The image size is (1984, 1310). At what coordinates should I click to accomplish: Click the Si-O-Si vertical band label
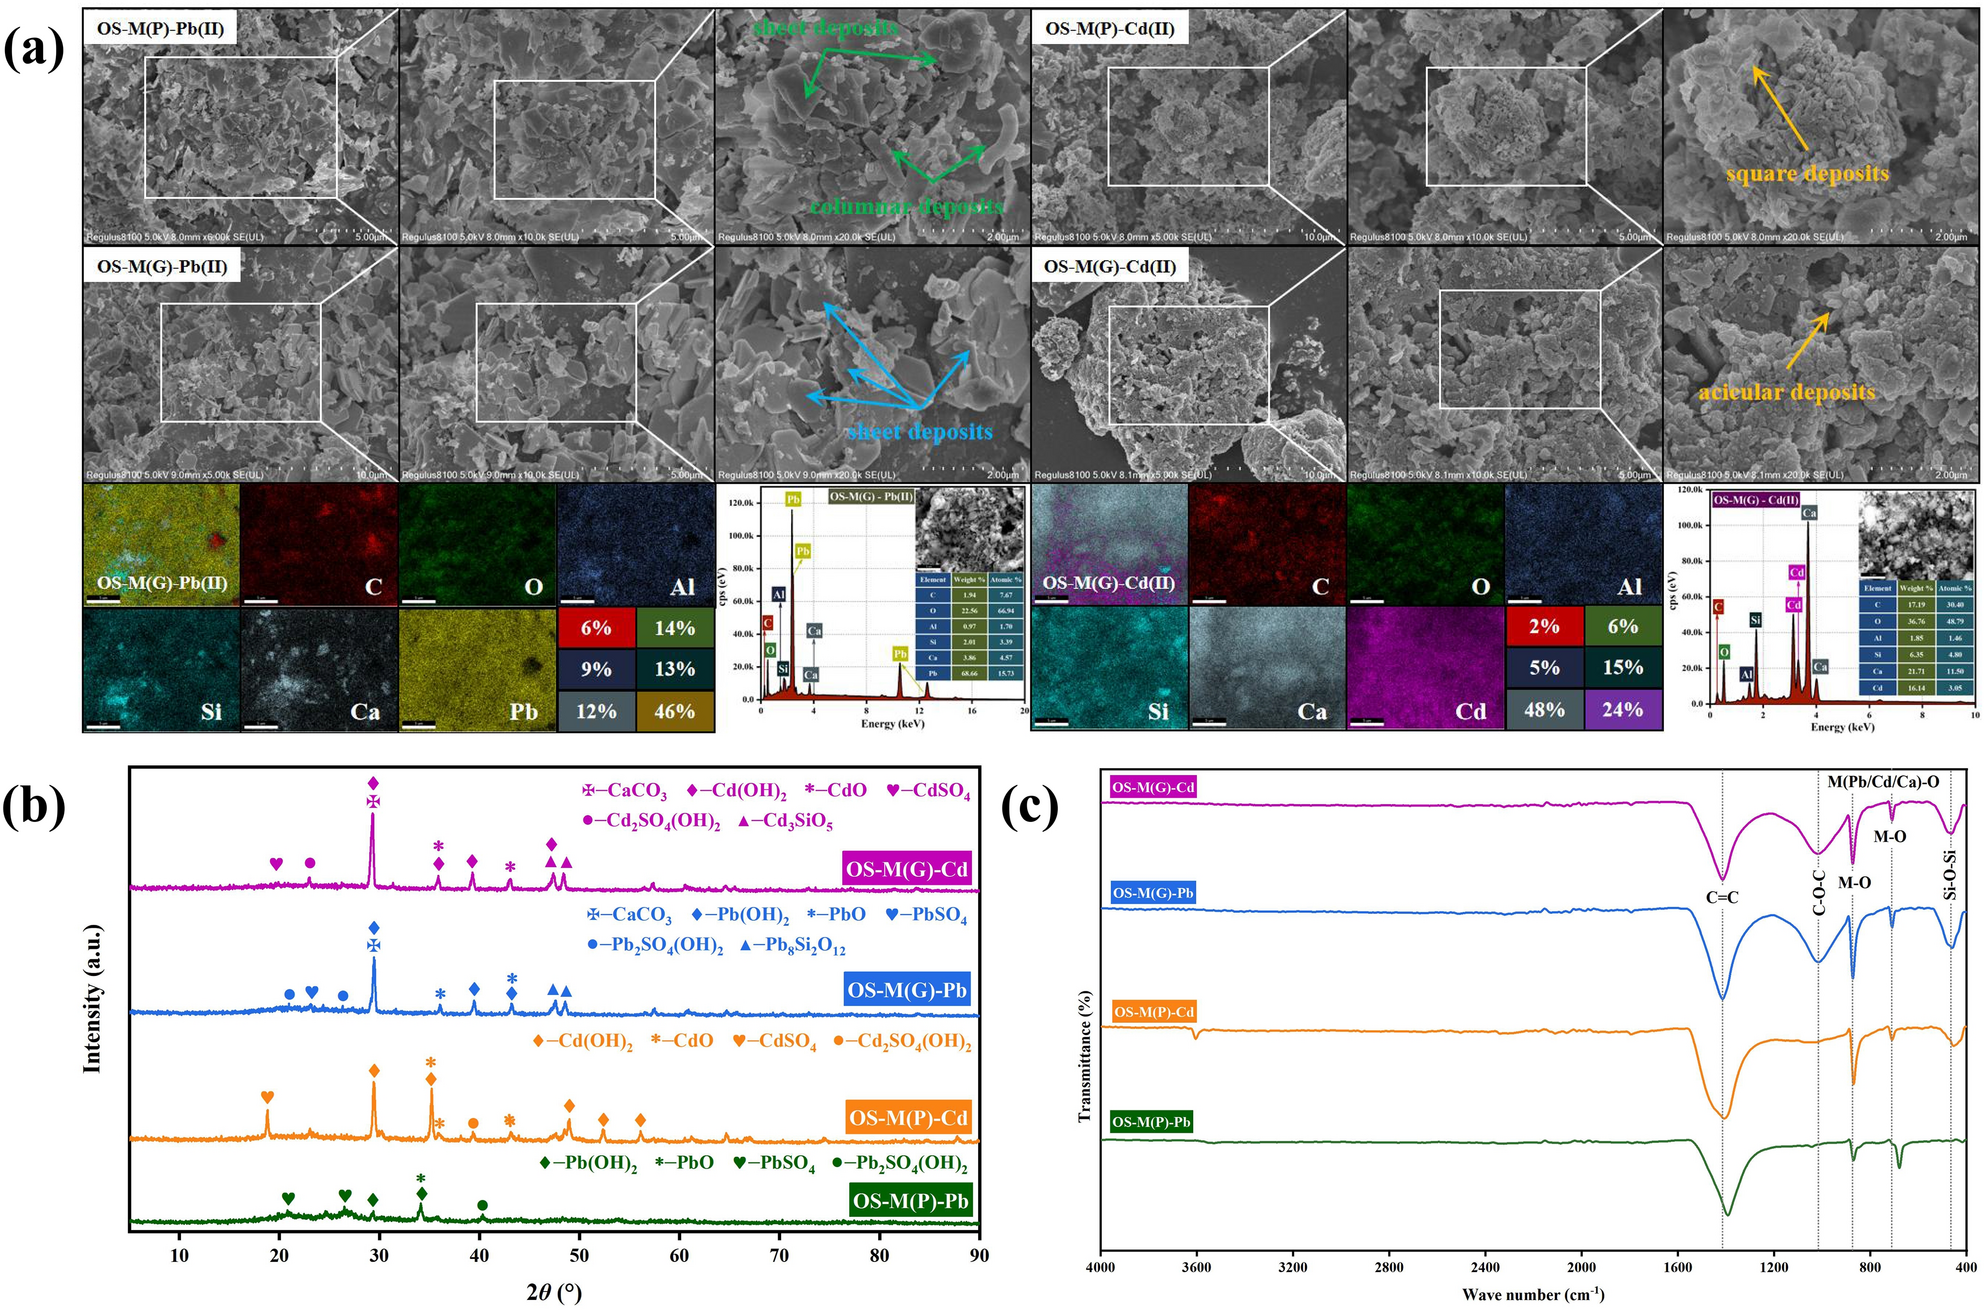(x=1949, y=874)
